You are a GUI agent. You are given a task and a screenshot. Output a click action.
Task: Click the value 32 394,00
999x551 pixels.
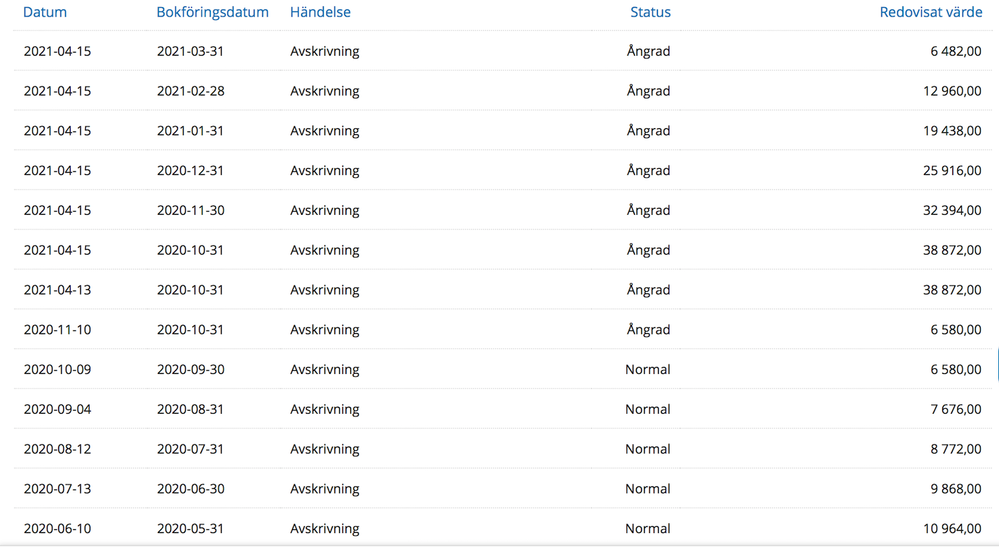952,211
